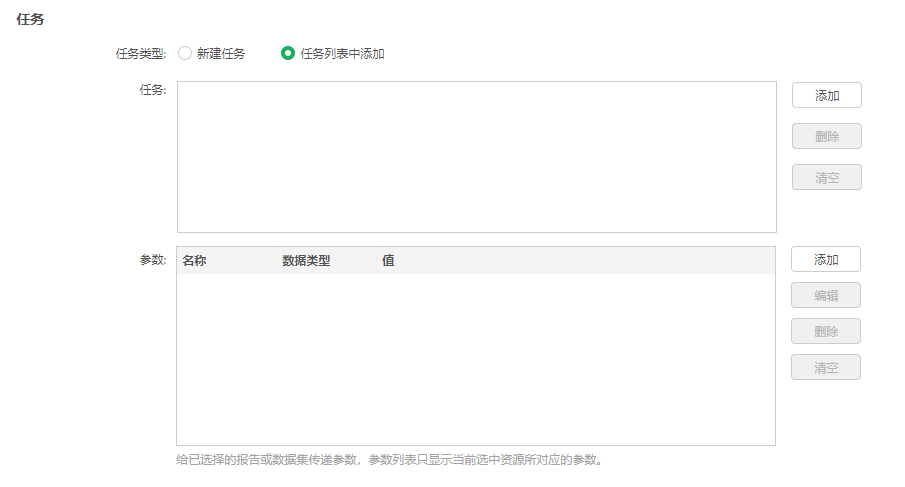Click 添加 button beside the 任务 list
The width and height of the screenshot is (905, 487).
coord(827,95)
